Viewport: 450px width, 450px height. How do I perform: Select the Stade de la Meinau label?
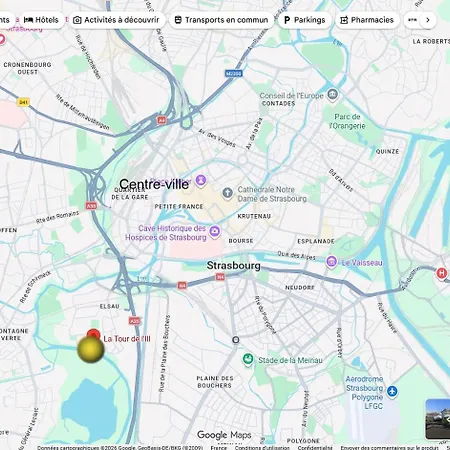point(290,360)
